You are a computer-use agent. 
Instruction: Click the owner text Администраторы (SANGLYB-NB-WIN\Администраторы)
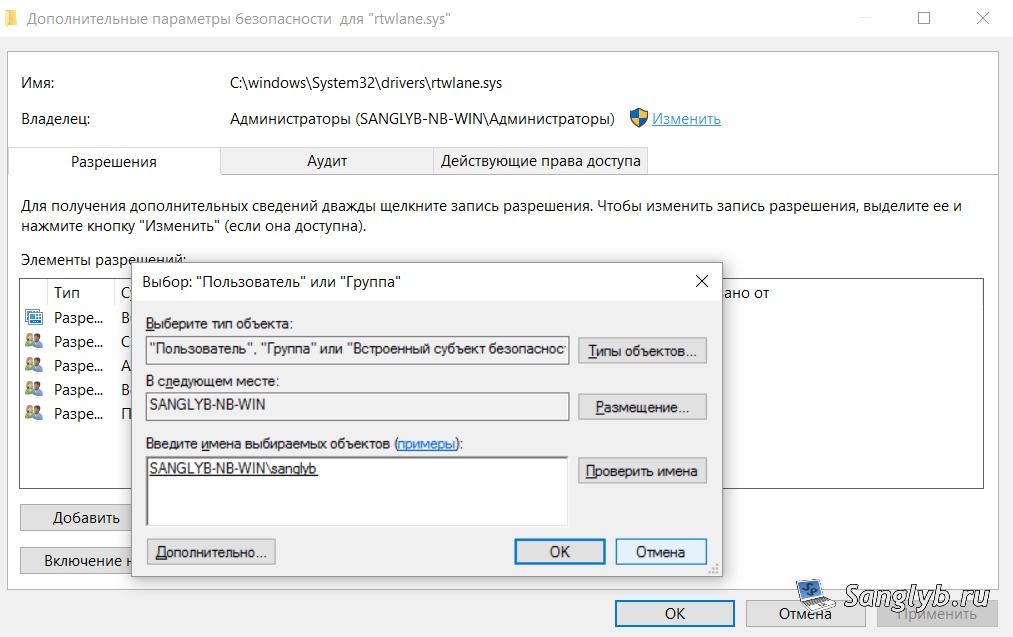coord(422,119)
